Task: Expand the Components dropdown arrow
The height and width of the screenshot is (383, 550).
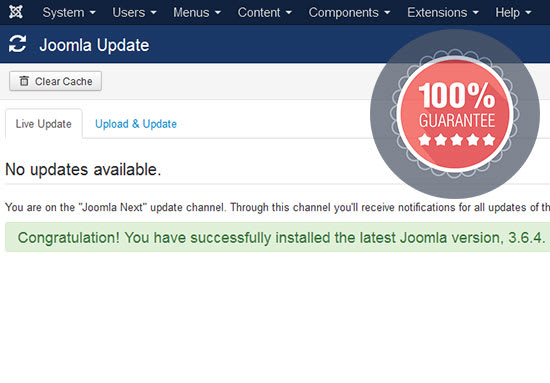Action: pyautogui.click(x=387, y=13)
